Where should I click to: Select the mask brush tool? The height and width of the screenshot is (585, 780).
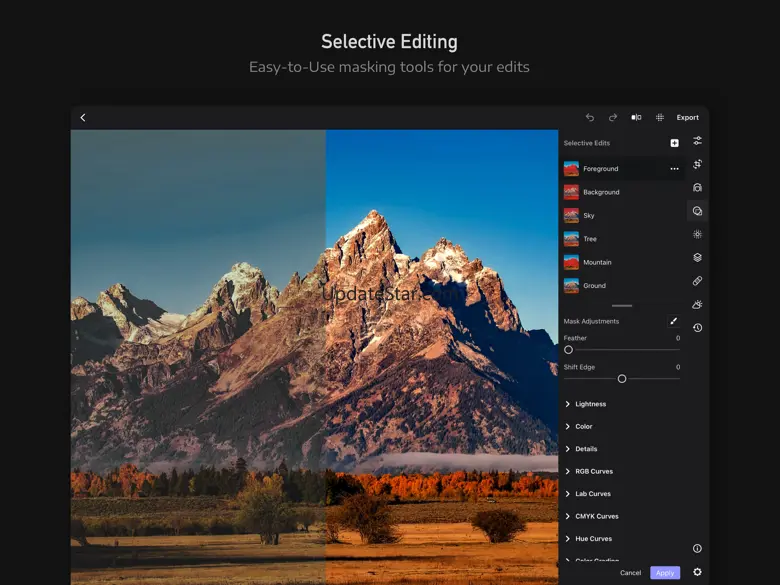[673, 322]
